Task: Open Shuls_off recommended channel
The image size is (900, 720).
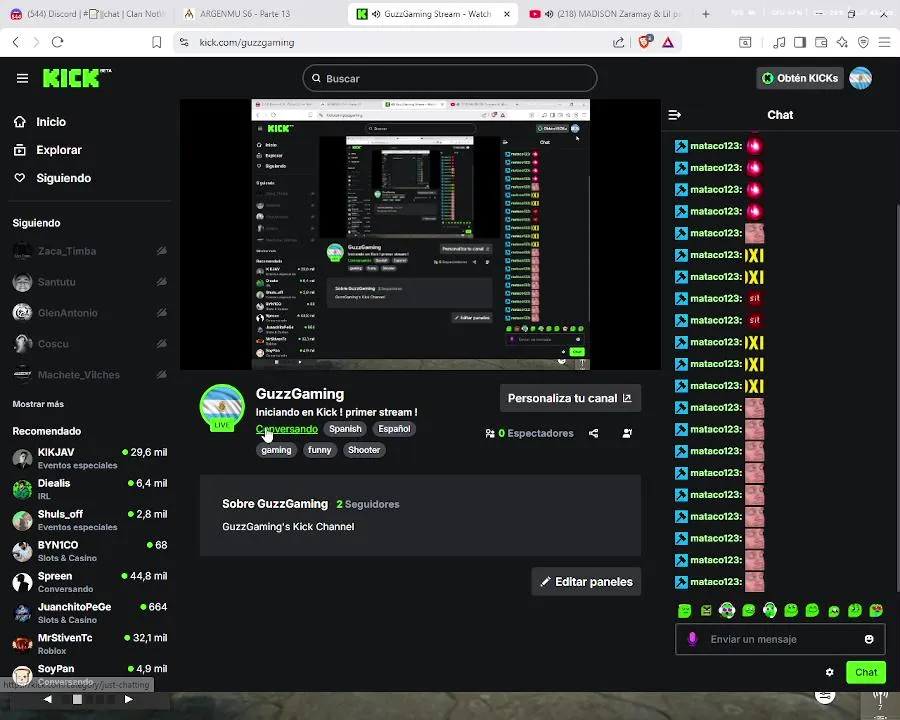Action: pyautogui.click(x=90, y=520)
